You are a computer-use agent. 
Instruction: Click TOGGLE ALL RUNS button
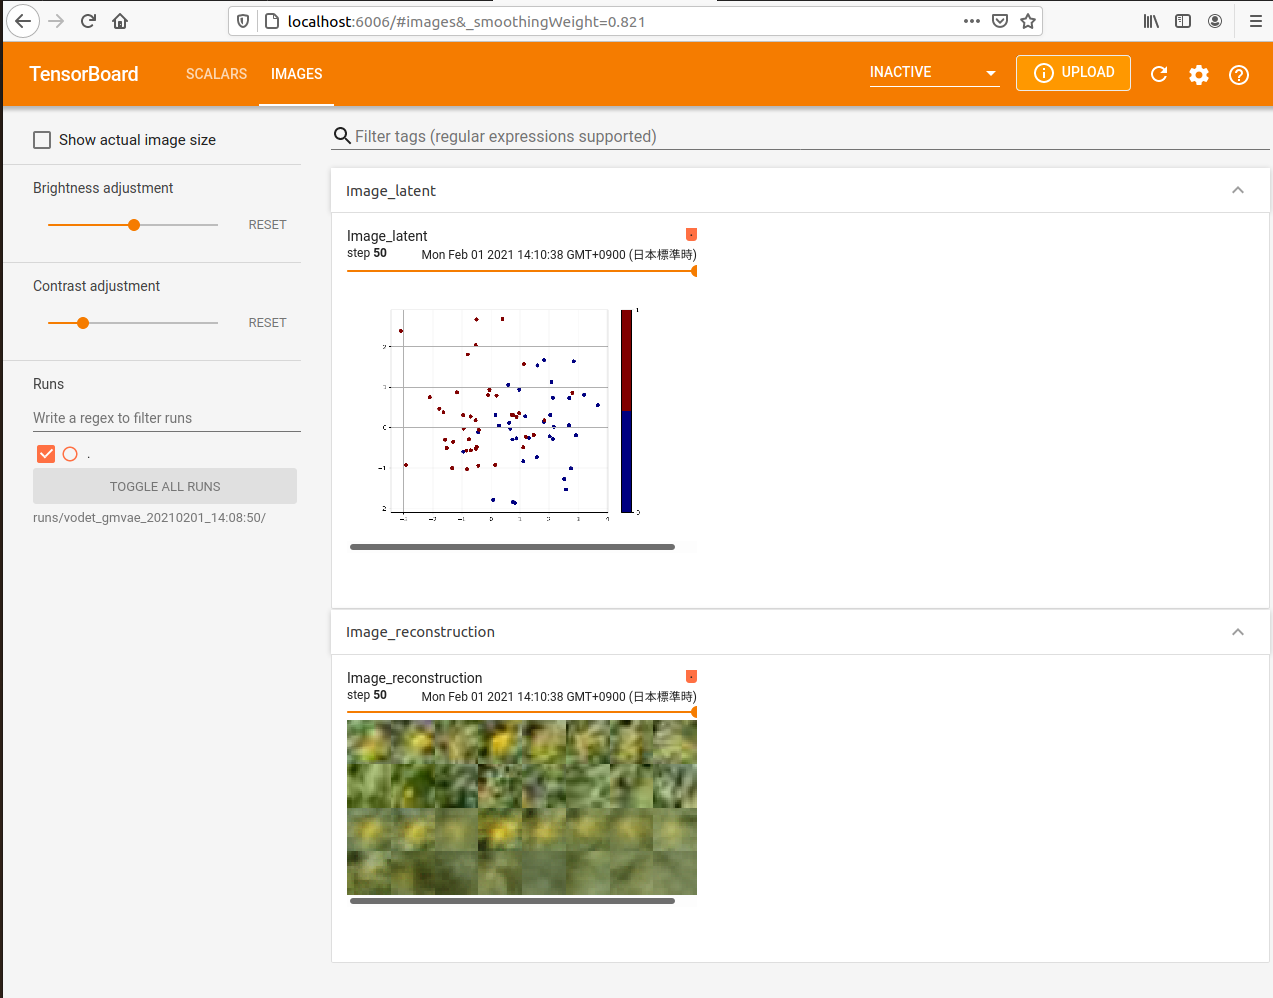[x=165, y=486]
